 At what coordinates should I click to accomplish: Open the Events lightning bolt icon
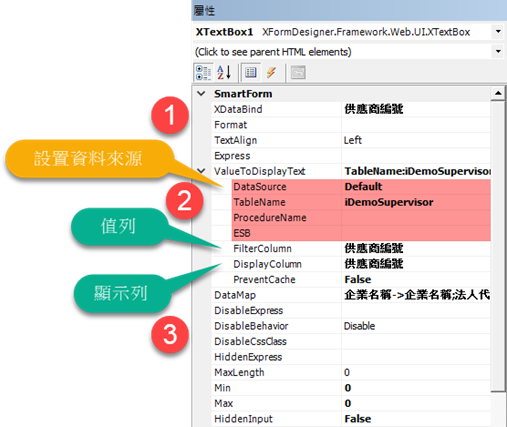pyautogui.click(x=272, y=72)
